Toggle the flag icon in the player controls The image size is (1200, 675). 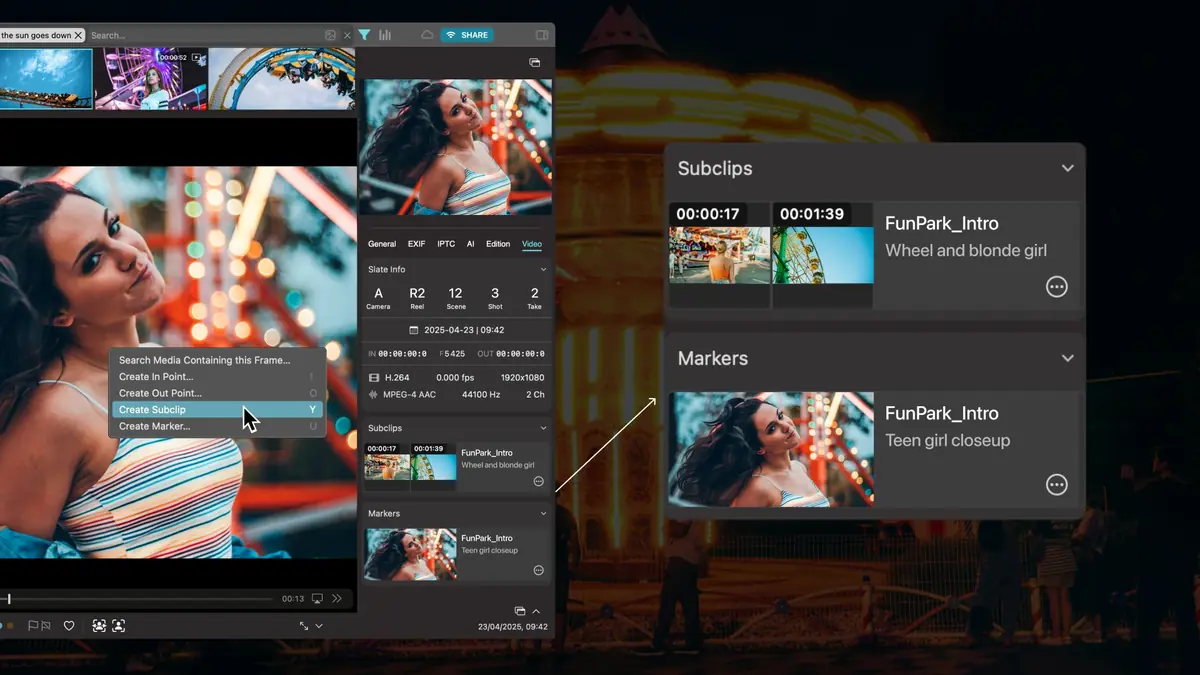tap(33, 625)
